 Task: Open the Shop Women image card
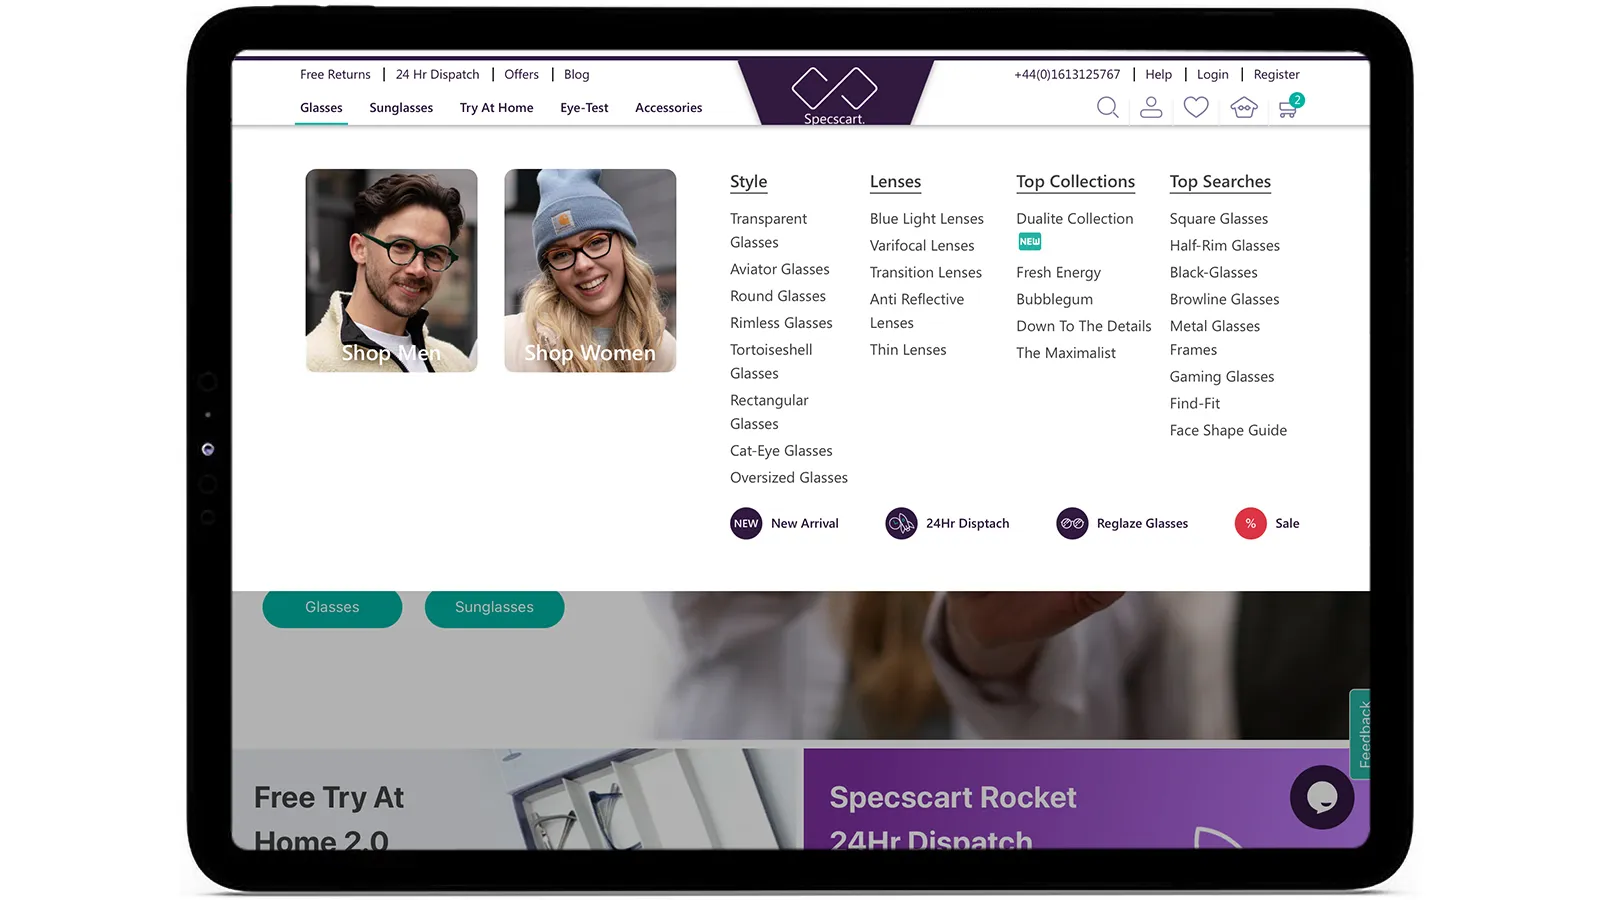pos(590,270)
